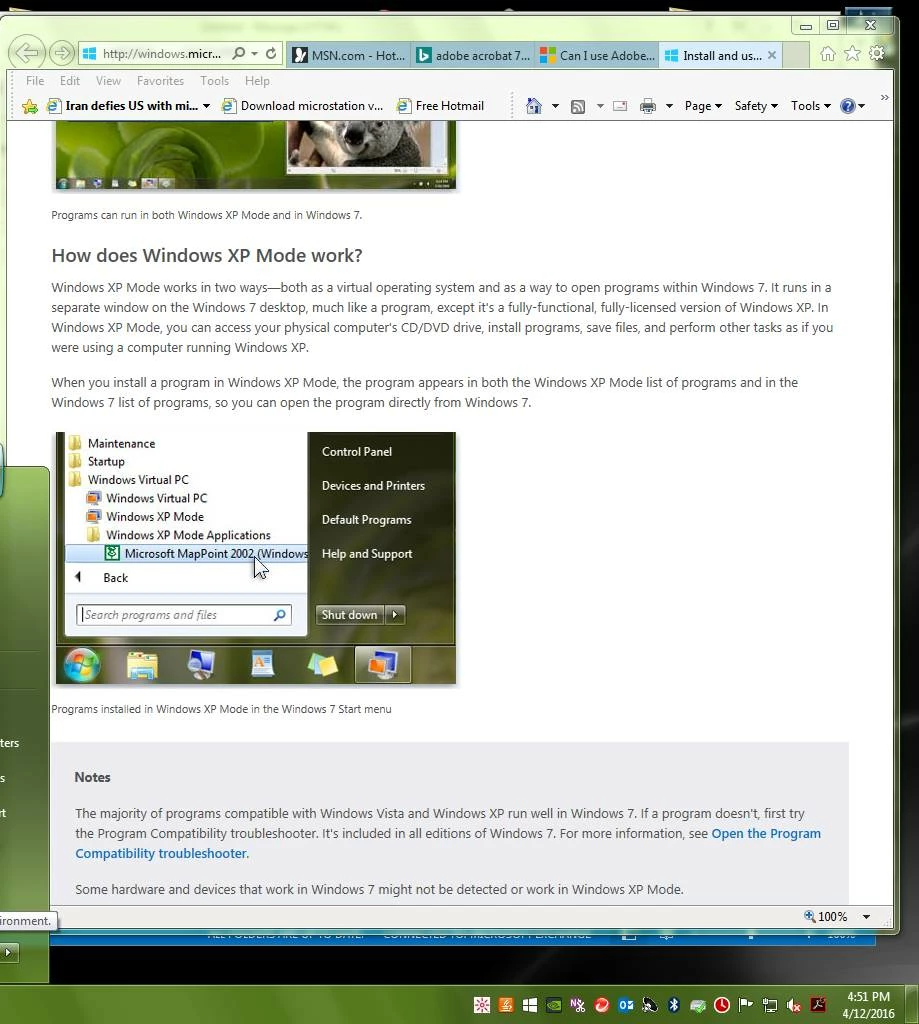Open a new blank tab

[796, 56]
